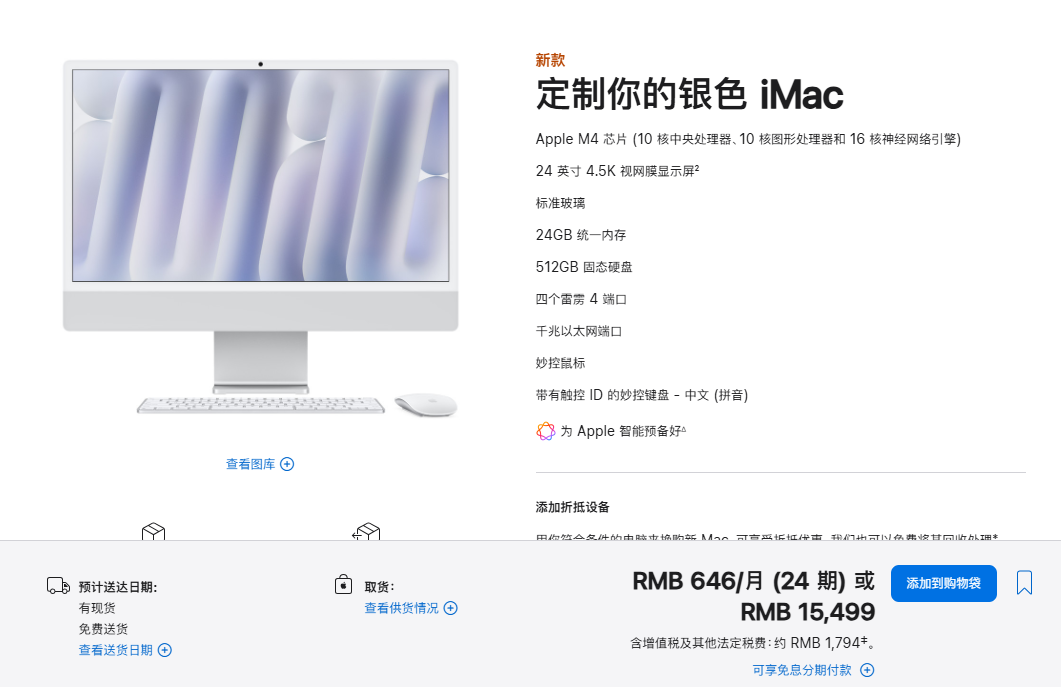
Task: Click the shipping box icon below the gallery
Action: pos(154,532)
